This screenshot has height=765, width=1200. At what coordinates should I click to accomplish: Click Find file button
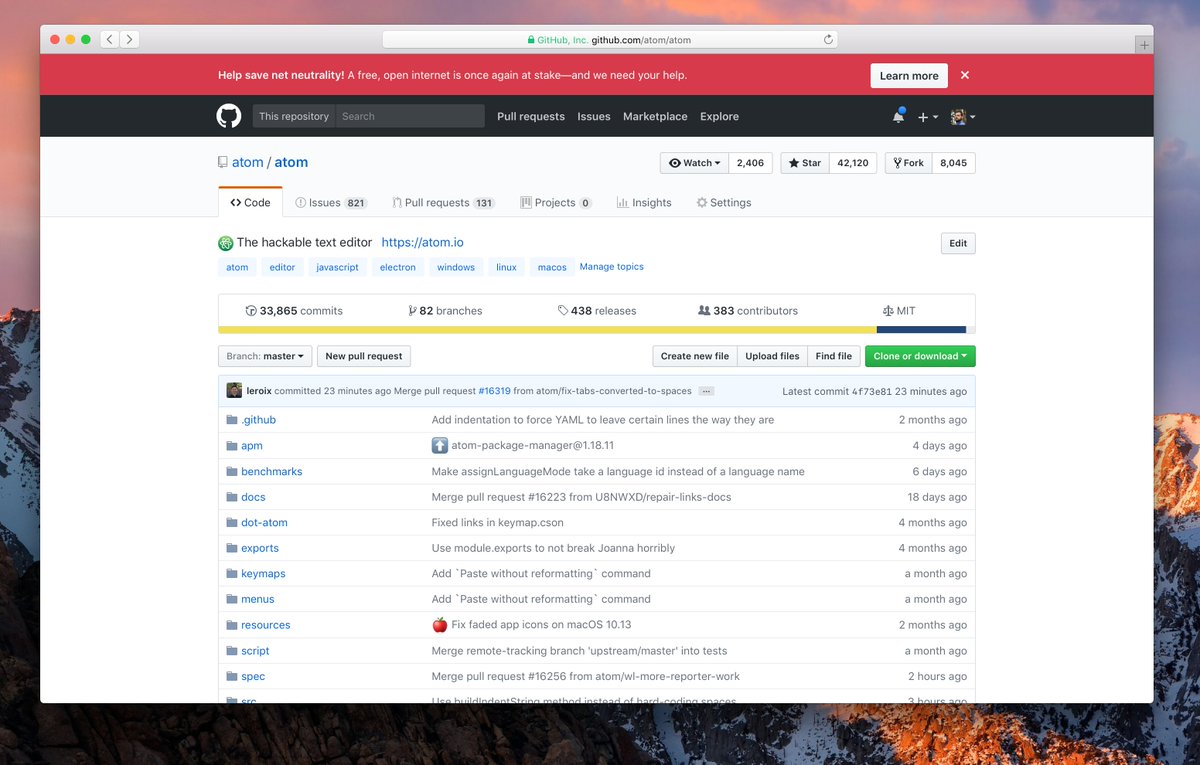click(x=834, y=356)
